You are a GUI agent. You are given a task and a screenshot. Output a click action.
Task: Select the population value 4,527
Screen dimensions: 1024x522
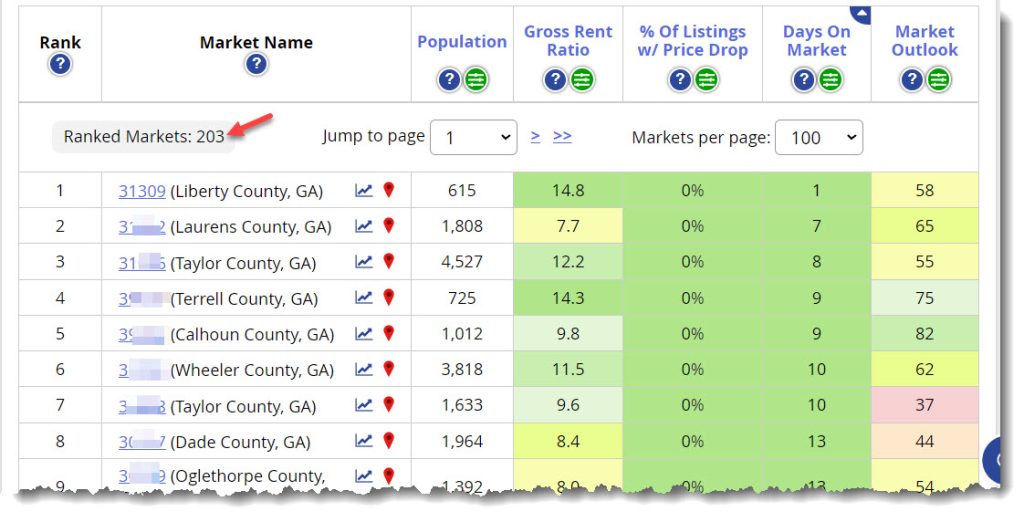click(x=462, y=262)
